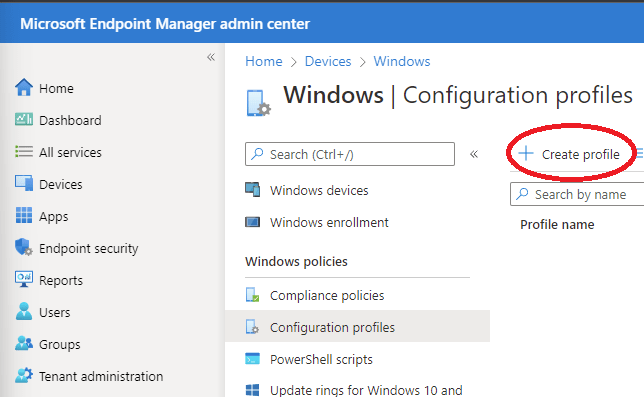
Task: Click Create profile button
Action: (x=570, y=154)
